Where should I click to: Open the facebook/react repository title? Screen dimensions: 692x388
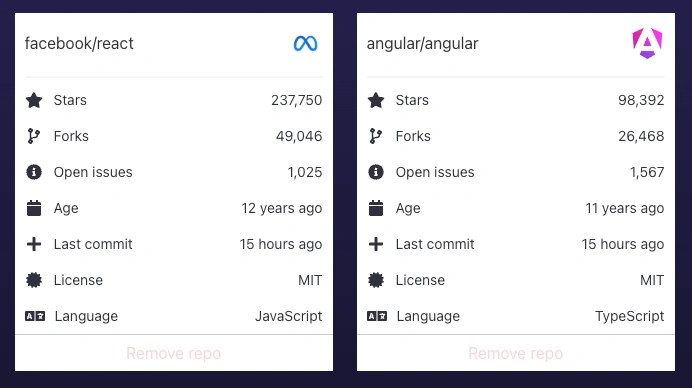[x=79, y=44]
